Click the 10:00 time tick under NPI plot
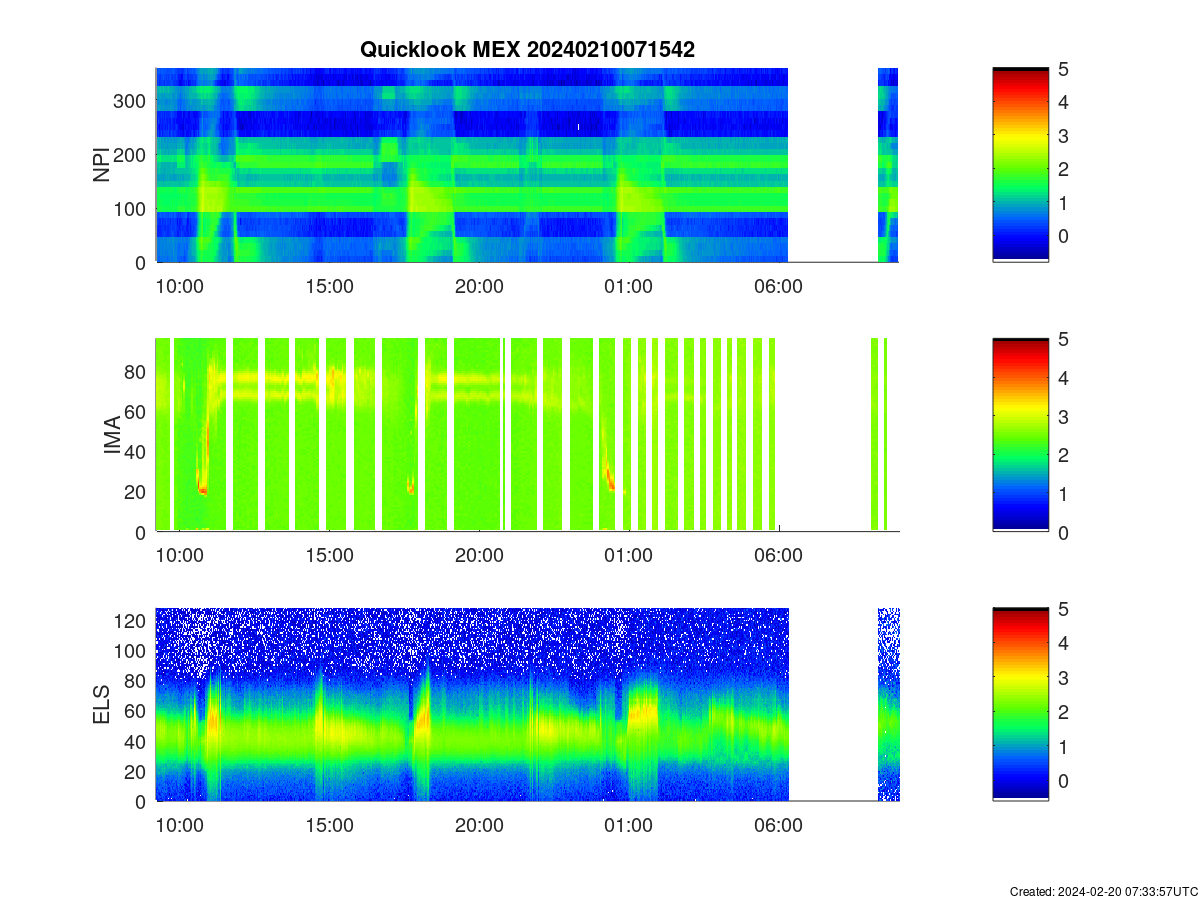1200x900 pixels. click(x=180, y=286)
